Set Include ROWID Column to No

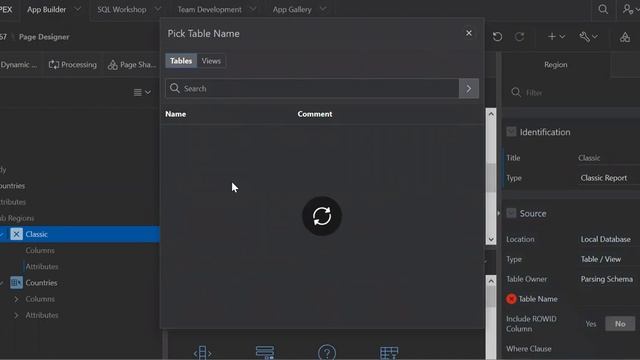click(620, 324)
